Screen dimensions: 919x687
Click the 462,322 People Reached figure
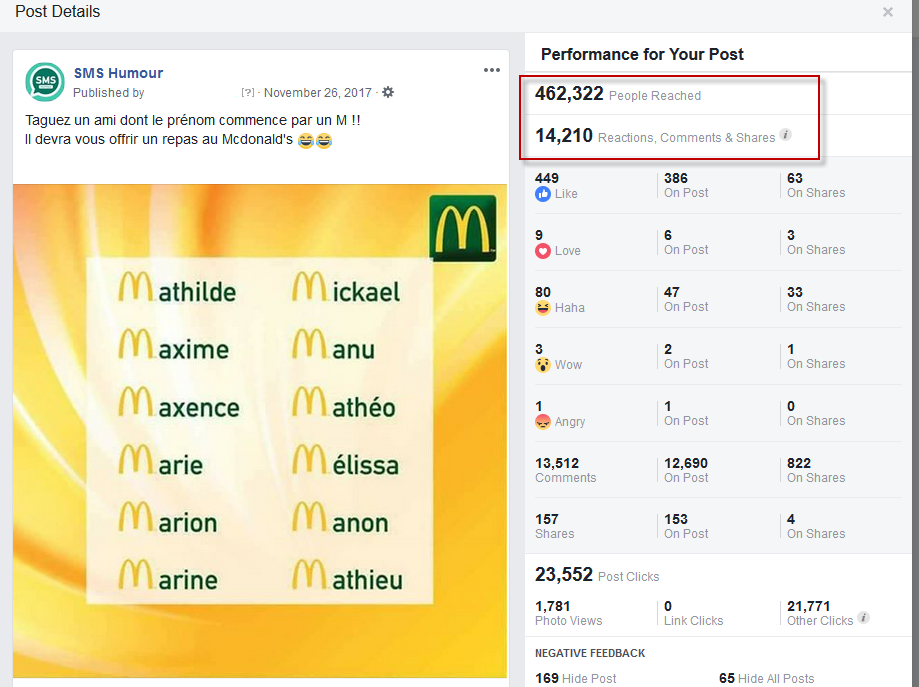click(569, 94)
